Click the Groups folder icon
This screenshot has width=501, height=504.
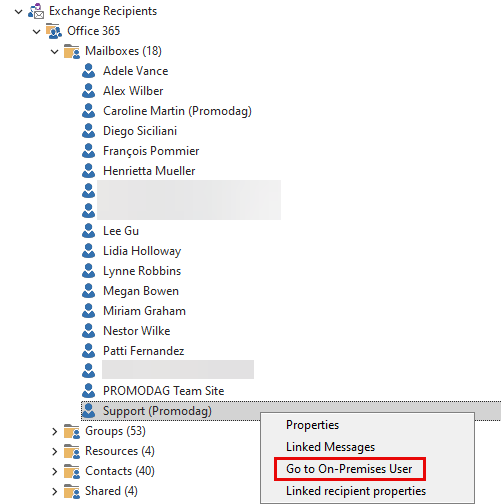pyautogui.click(x=72, y=431)
